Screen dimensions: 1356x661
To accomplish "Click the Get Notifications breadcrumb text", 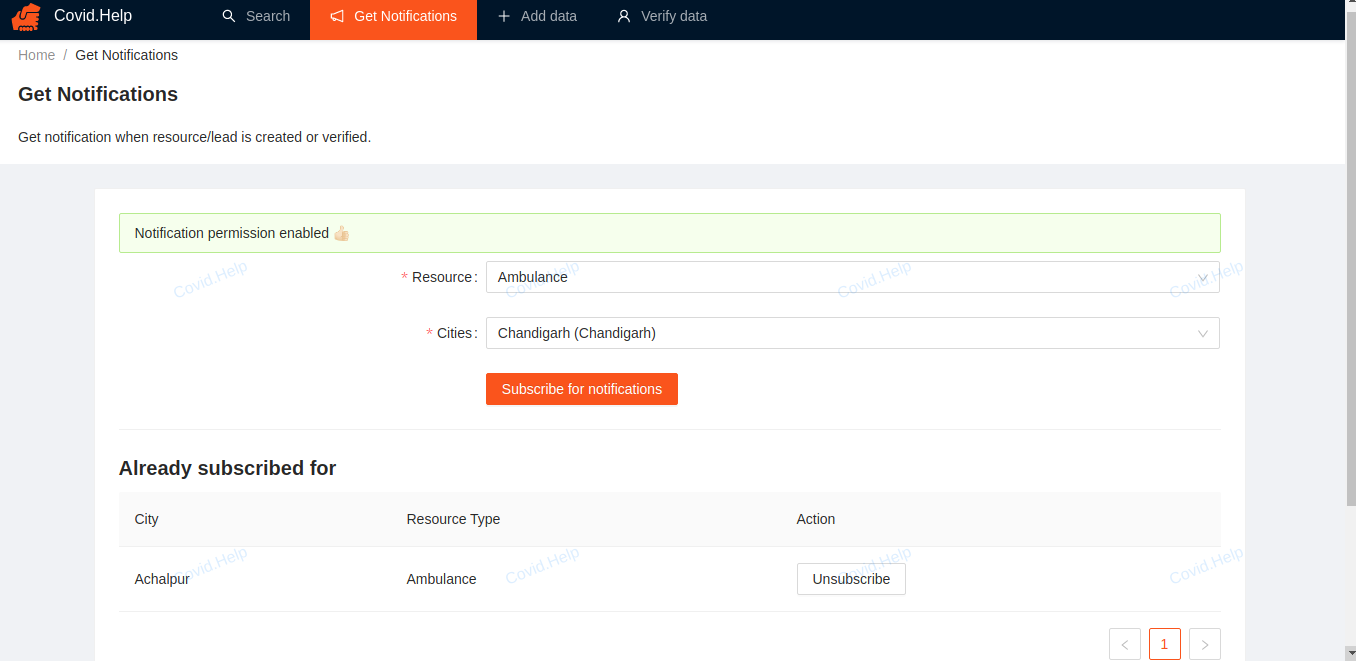I will point(127,55).
